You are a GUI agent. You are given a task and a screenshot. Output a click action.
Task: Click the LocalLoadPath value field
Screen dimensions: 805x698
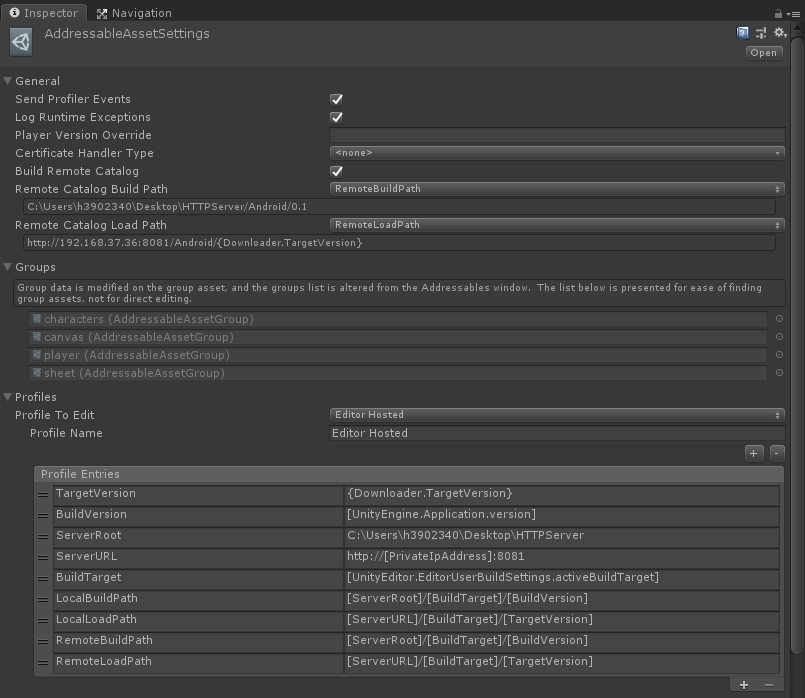(562, 620)
